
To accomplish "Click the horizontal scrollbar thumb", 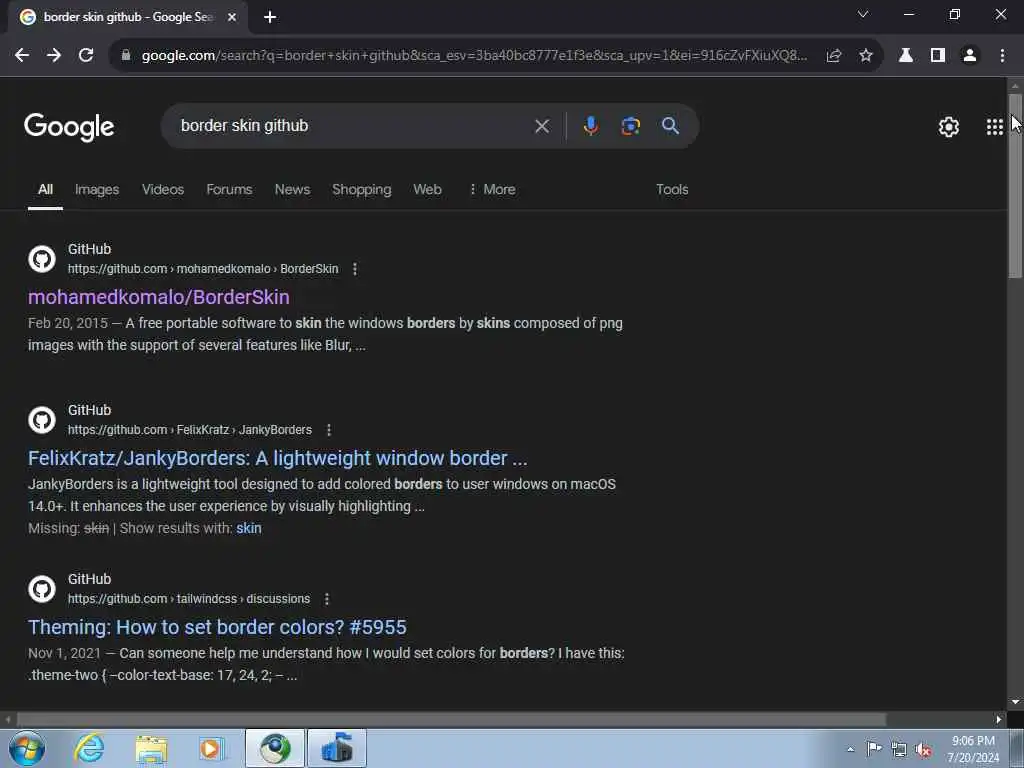I will coord(451,720).
